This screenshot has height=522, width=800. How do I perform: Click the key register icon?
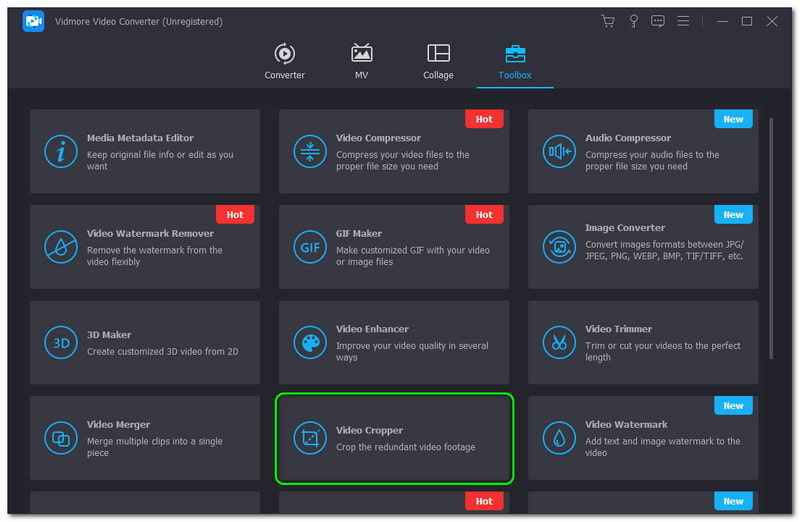[x=633, y=21]
